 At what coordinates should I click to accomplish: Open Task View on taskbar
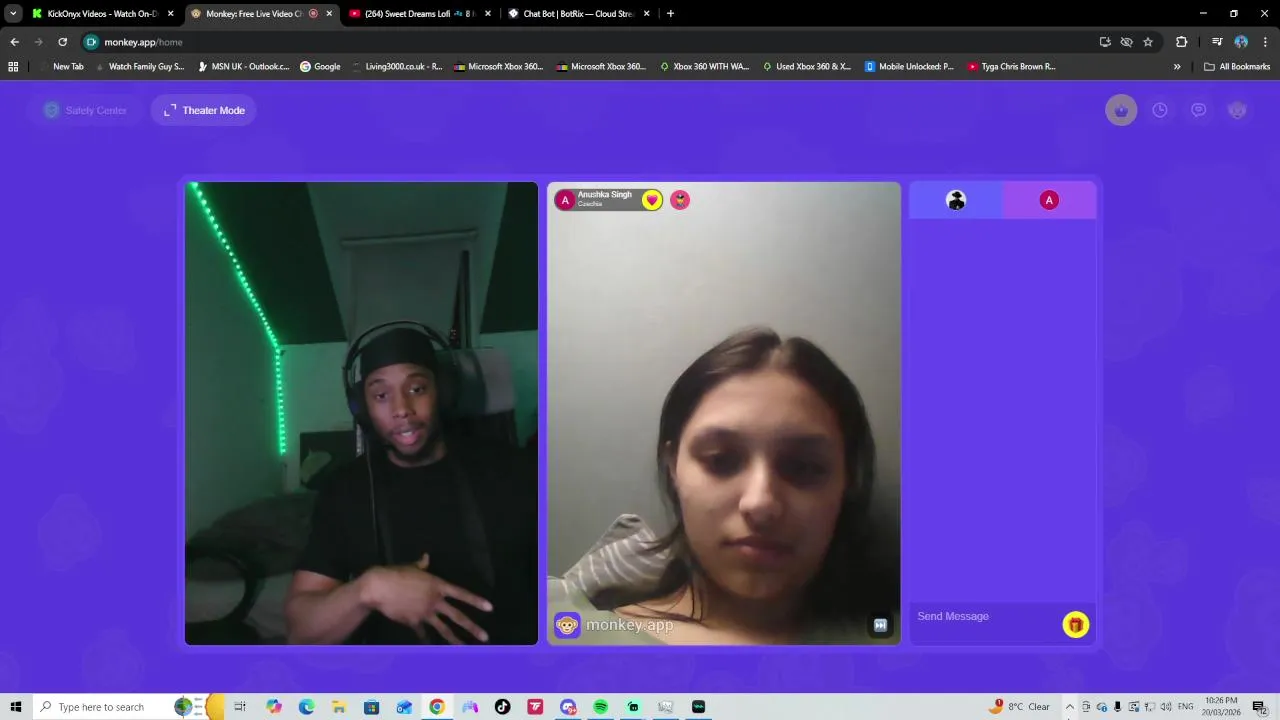click(240, 707)
